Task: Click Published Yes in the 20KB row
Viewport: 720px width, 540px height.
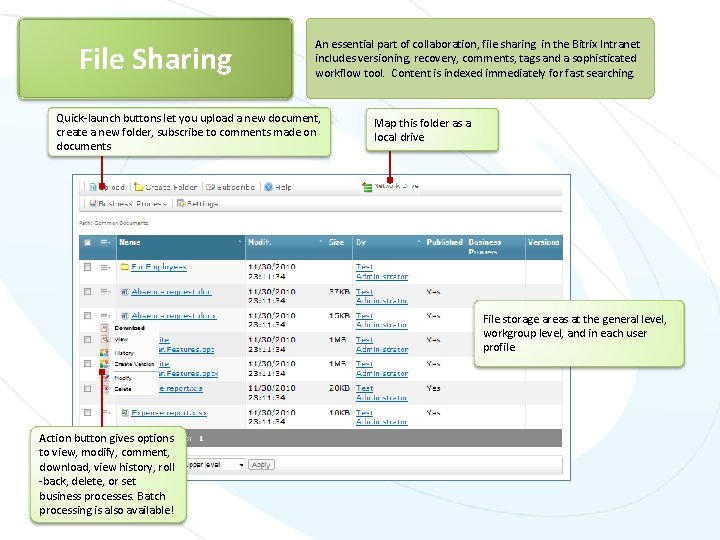Action: 433,388
